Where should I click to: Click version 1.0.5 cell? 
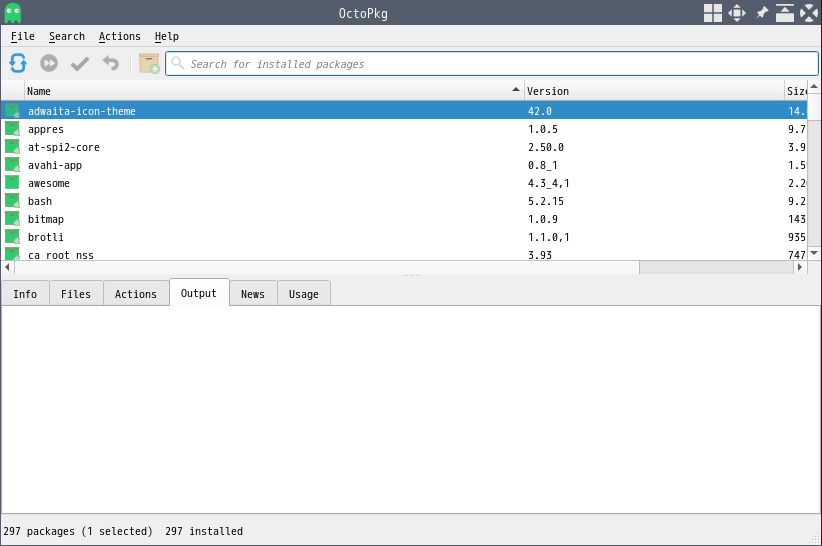pos(543,129)
